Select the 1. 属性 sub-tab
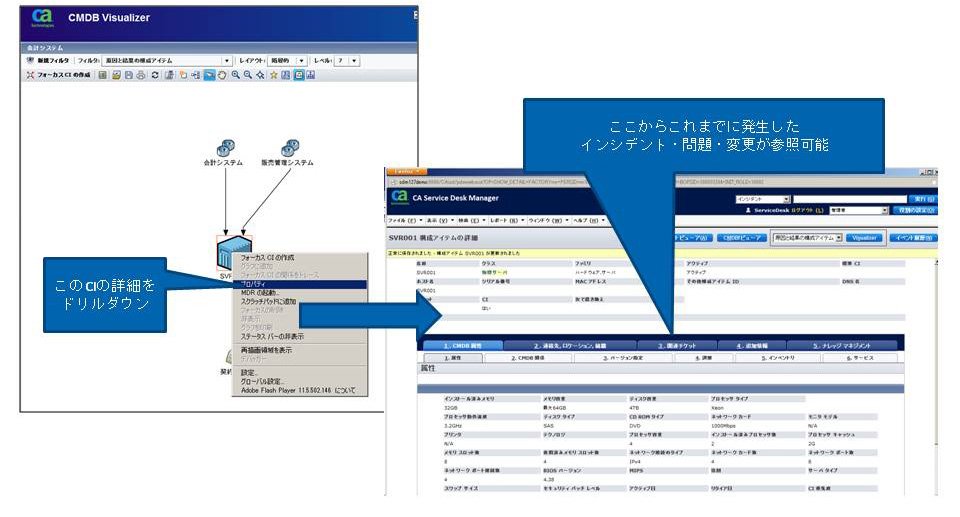The width and height of the screenshot is (960, 517). (454, 357)
